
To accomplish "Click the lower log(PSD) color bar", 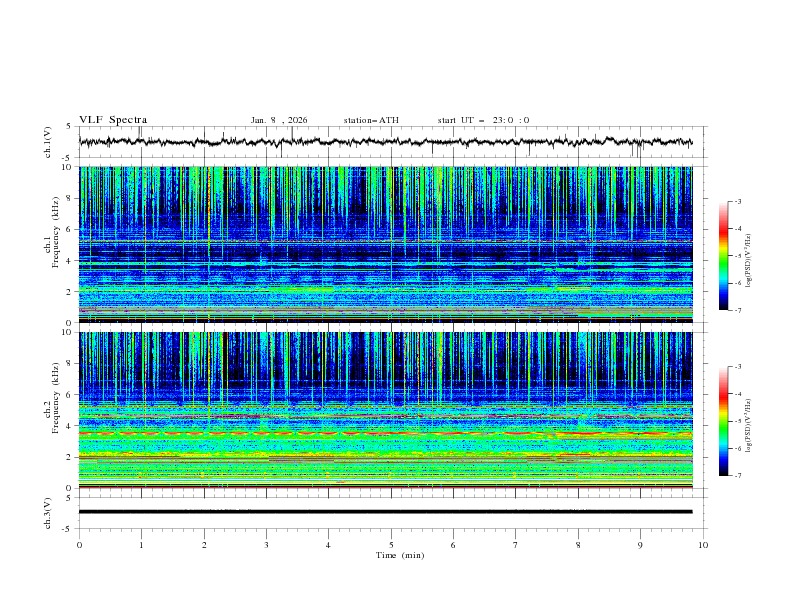I will point(723,421).
